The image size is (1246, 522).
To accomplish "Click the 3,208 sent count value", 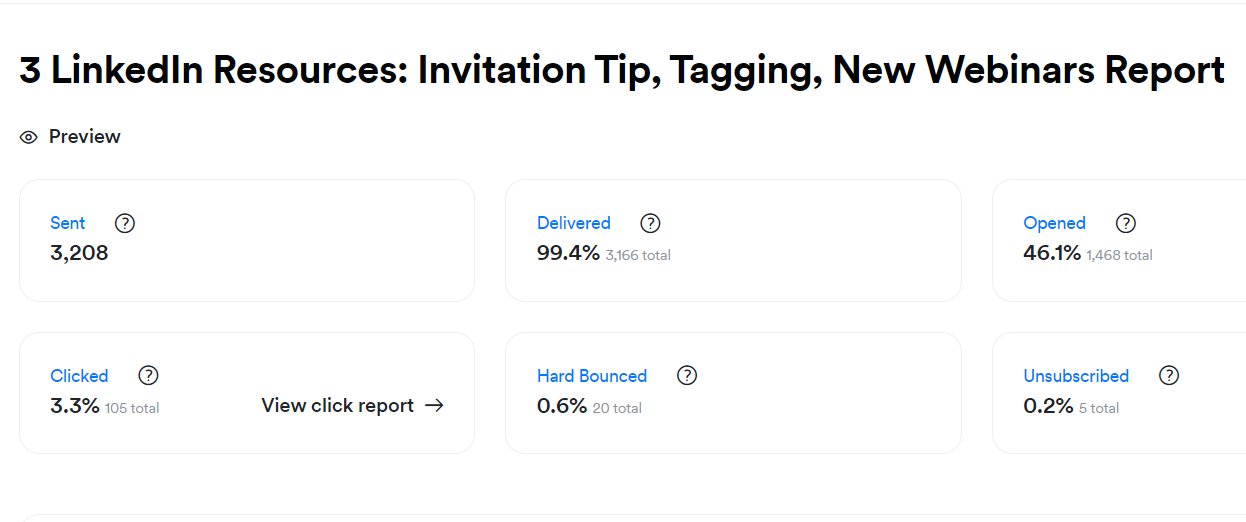I will pos(79,254).
